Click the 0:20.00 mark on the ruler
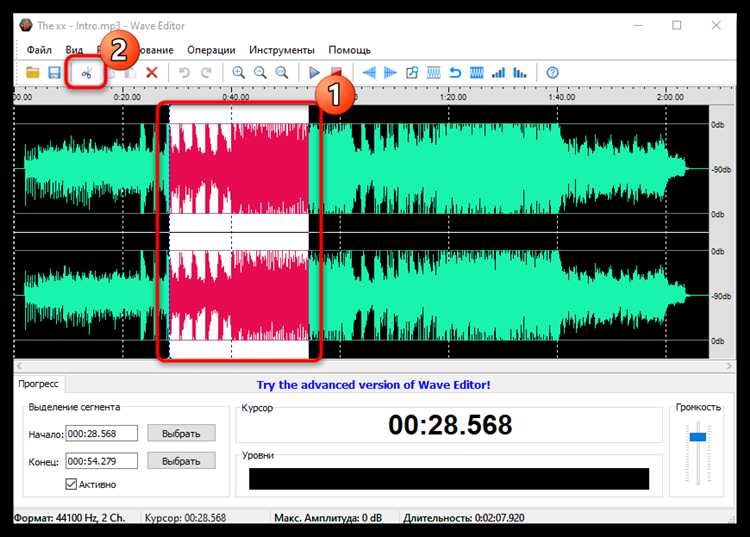Image resolution: width=750 pixels, height=537 pixels. point(127,97)
